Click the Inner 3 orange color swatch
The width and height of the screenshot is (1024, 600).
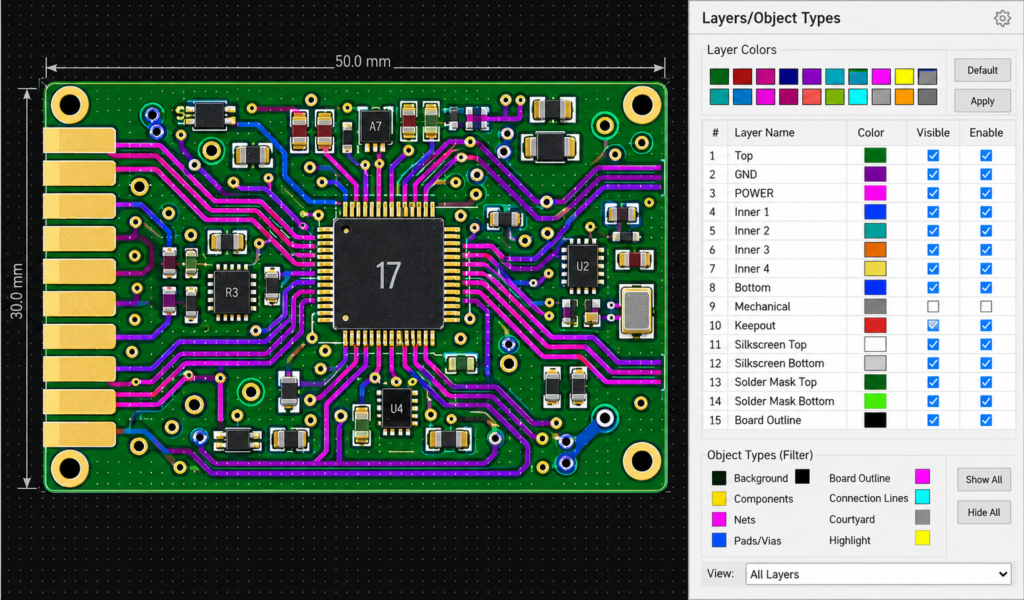coord(875,249)
